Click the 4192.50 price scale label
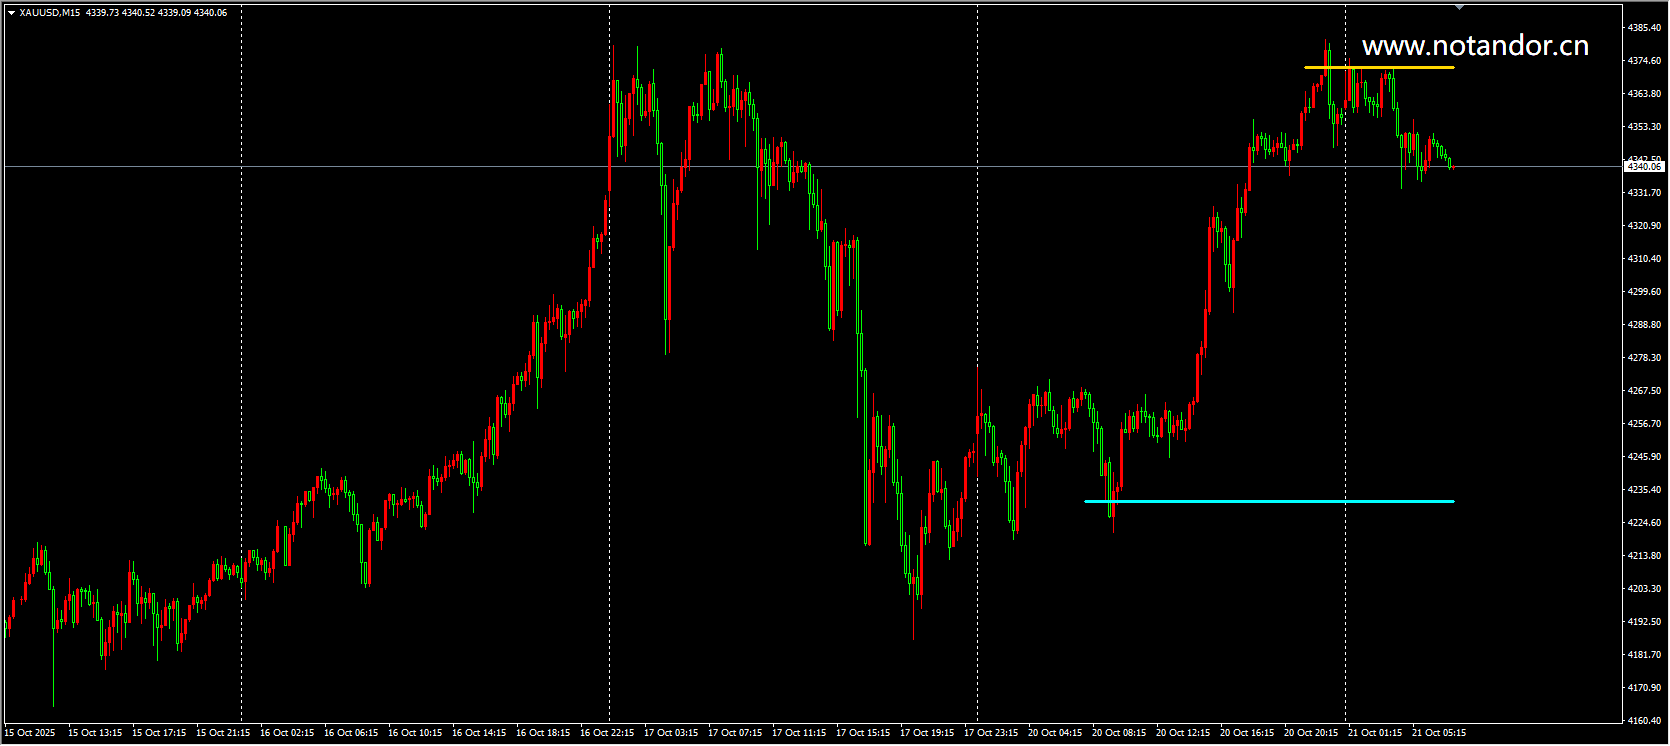 point(1645,622)
